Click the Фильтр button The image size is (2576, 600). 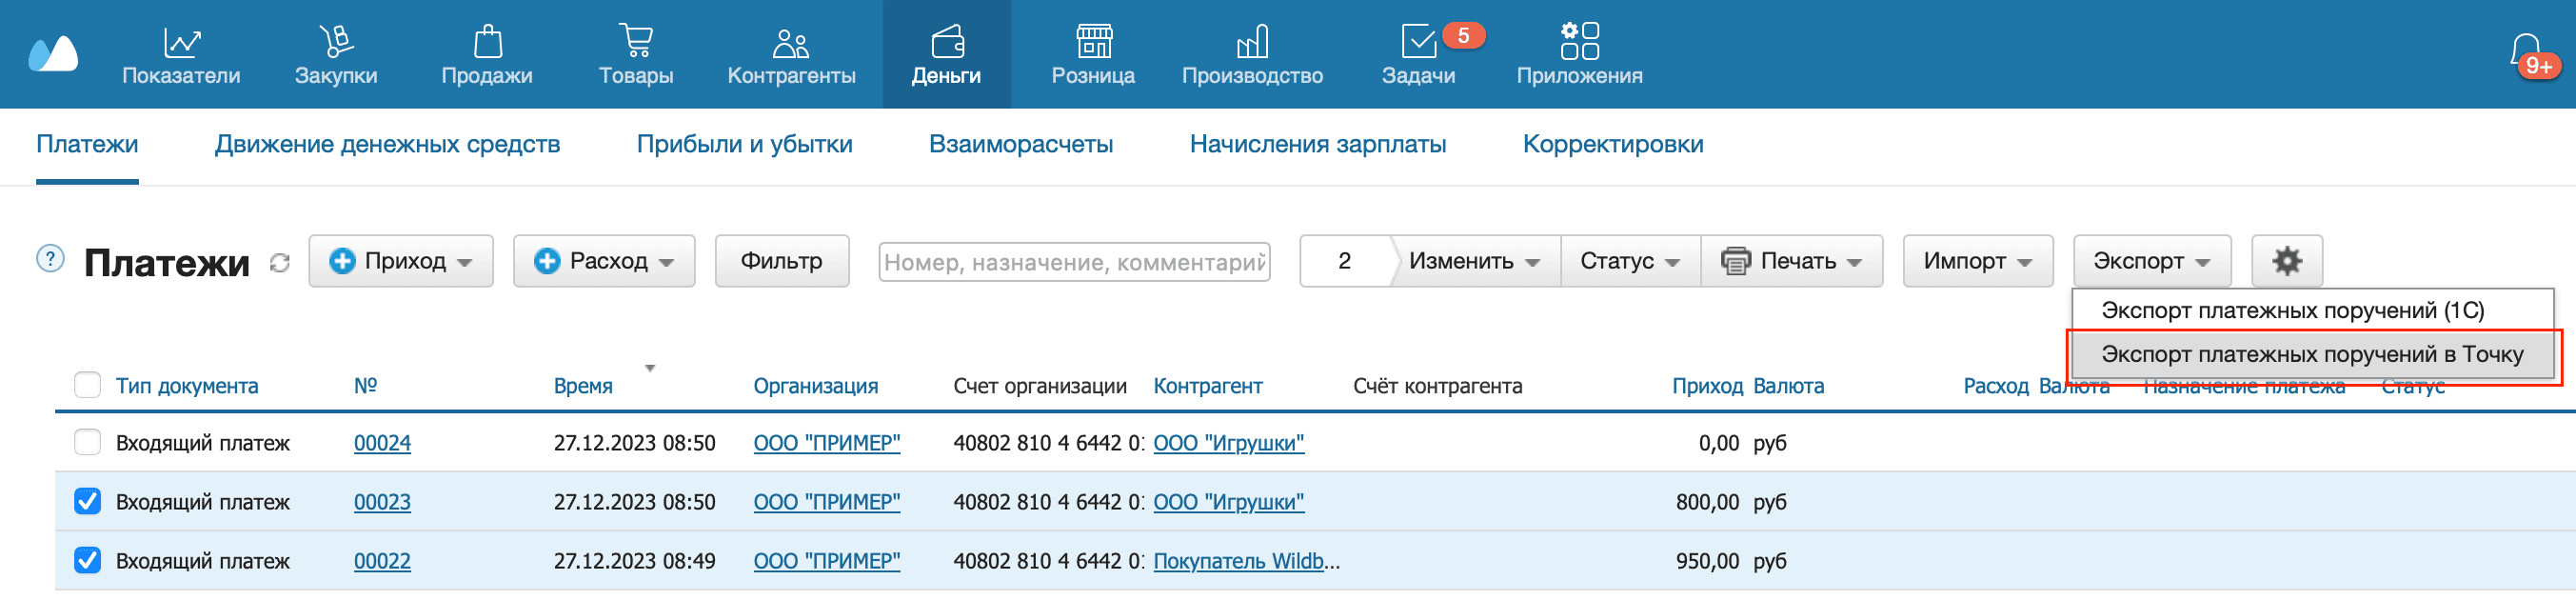(781, 261)
